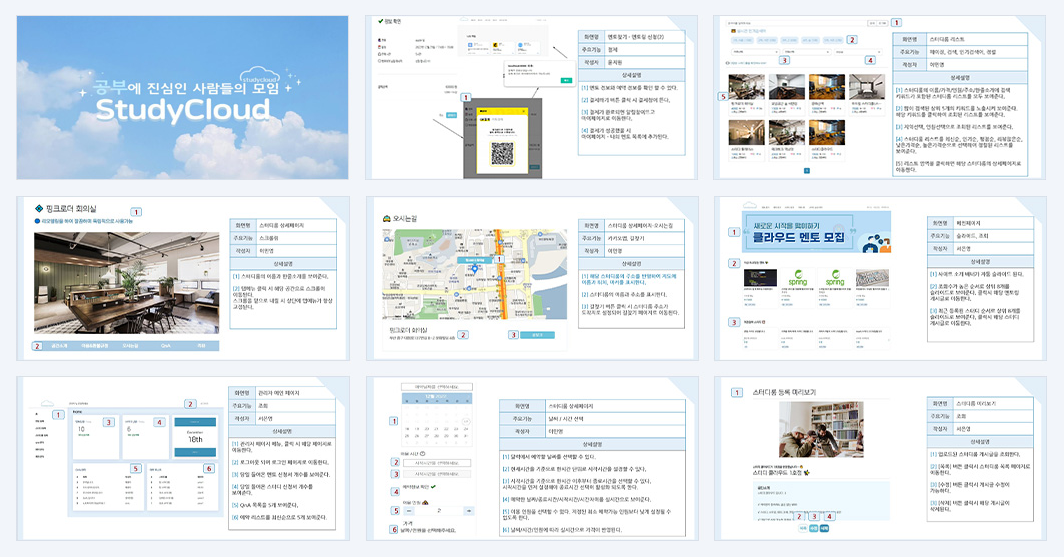This screenshot has height=557, width=1064.
Task: Click the studyroom search input field
Action: point(796,23)
